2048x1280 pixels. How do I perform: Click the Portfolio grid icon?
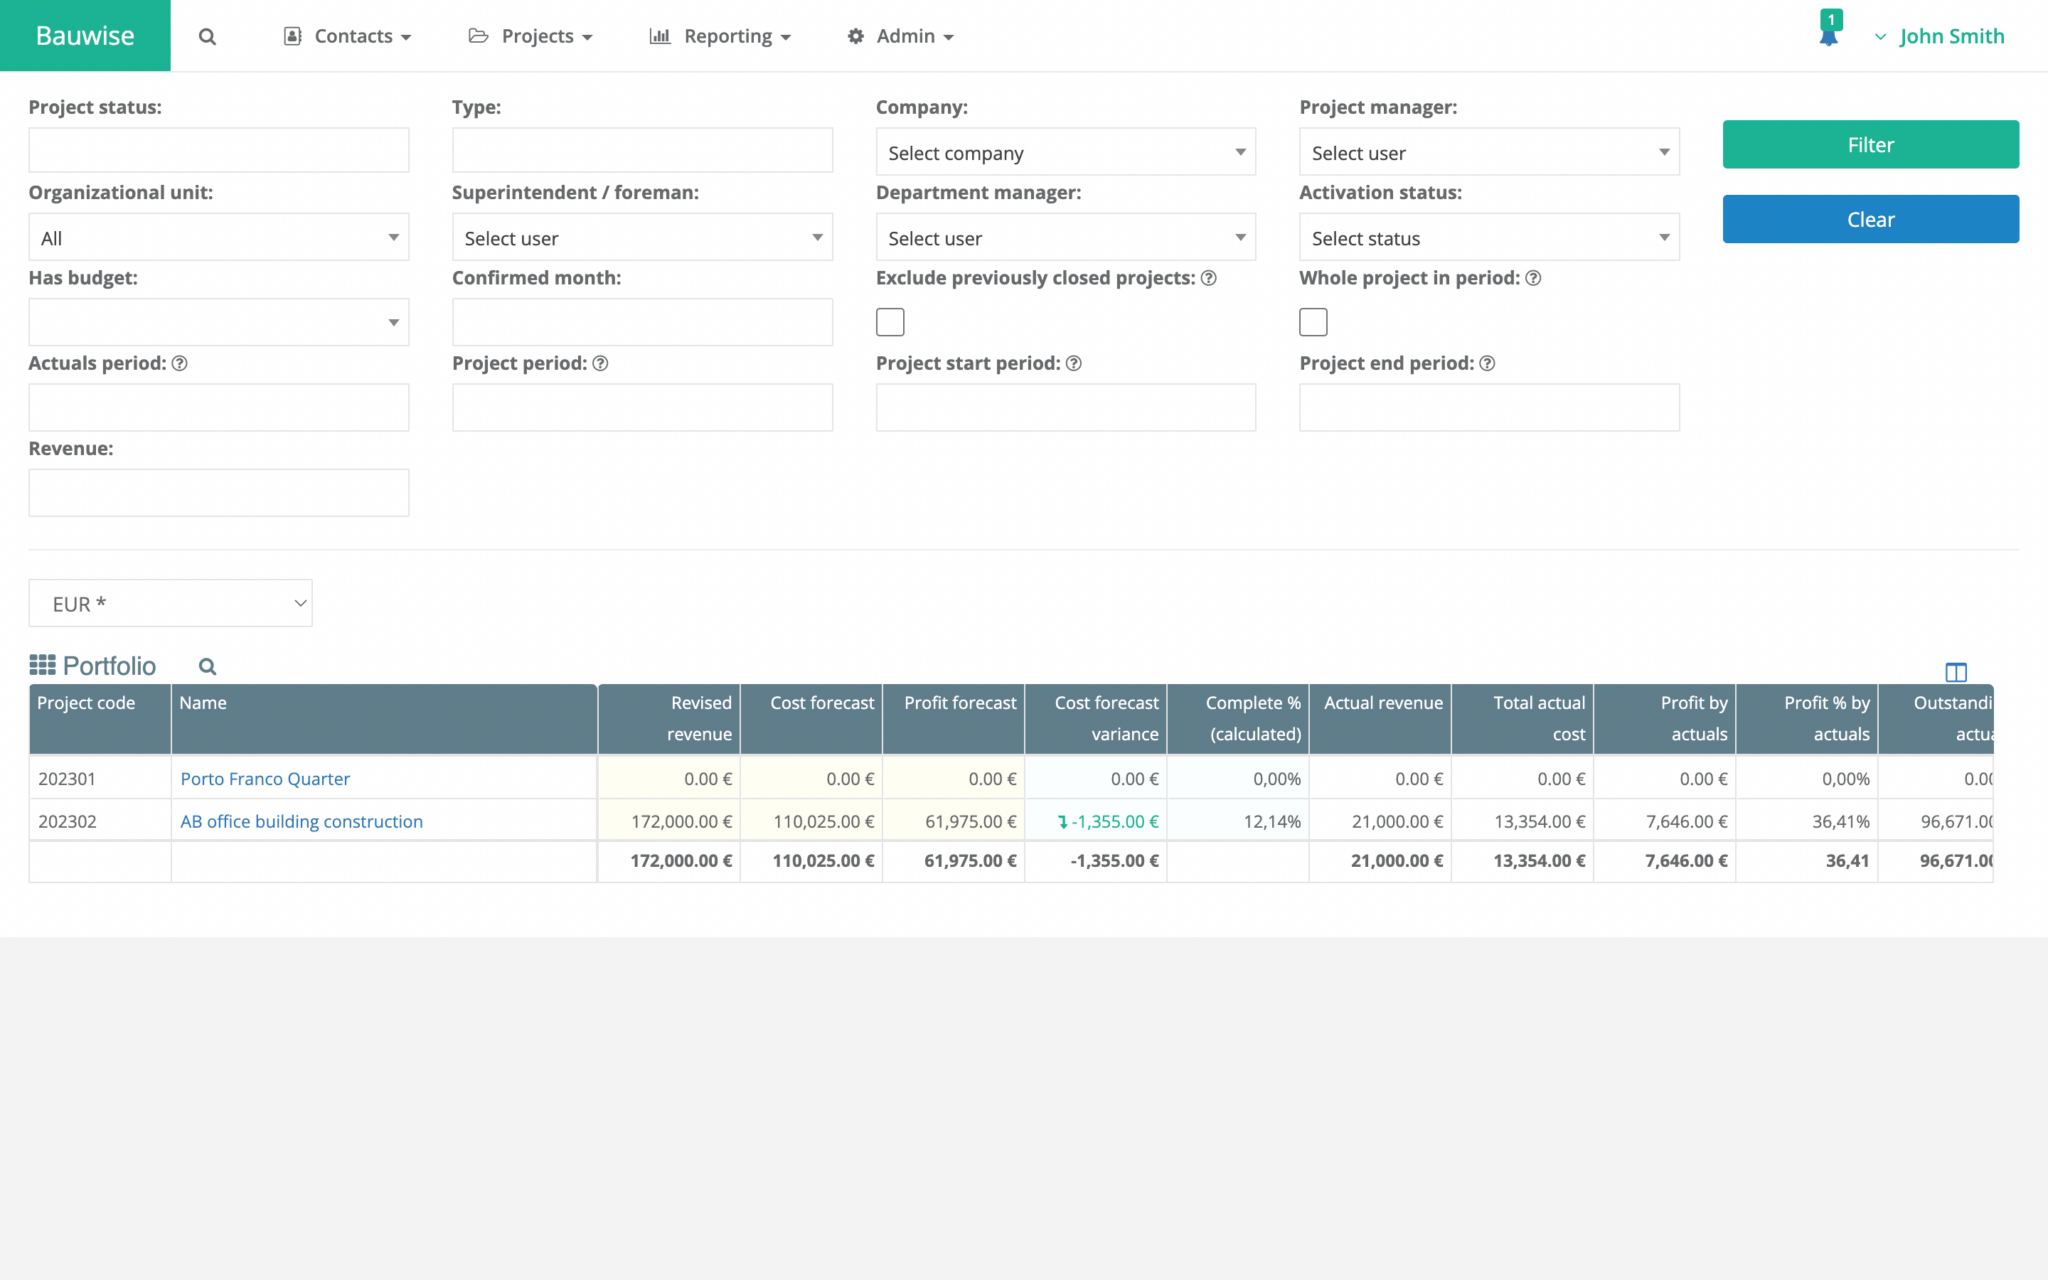coord(42,665)
